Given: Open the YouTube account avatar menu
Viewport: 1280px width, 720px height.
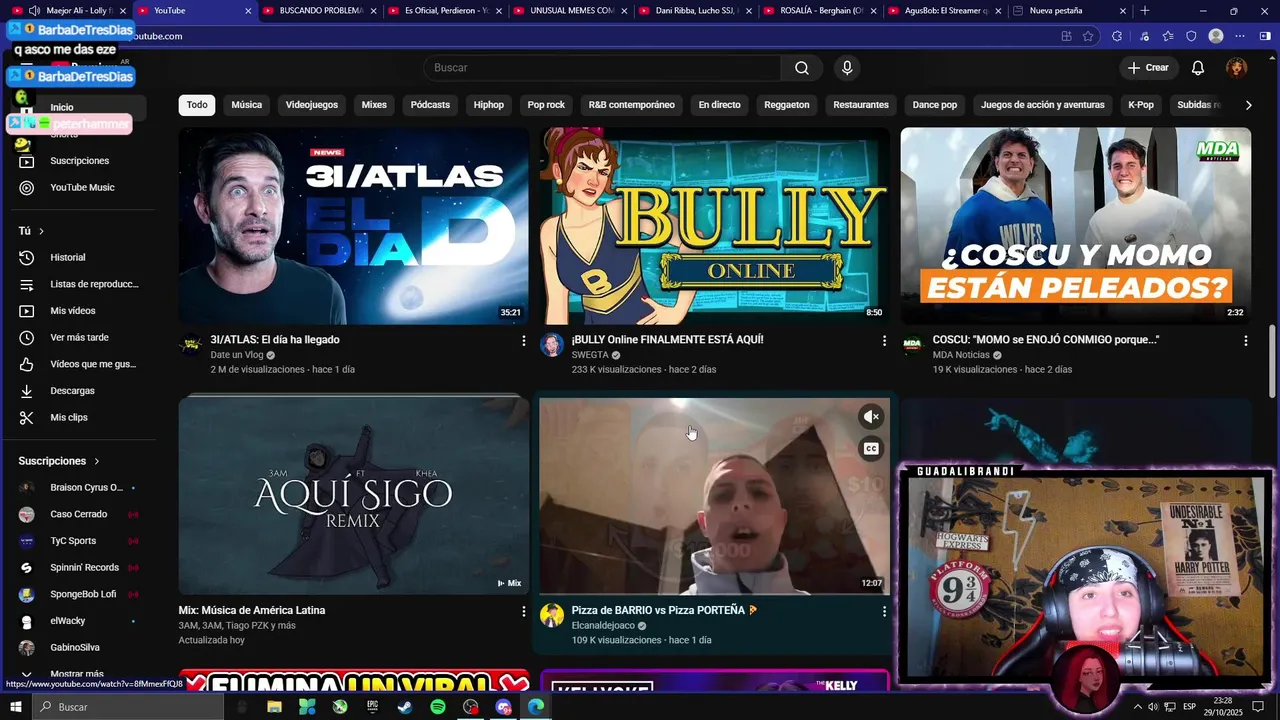Looking at the screenshot, I should point(1237,68).
